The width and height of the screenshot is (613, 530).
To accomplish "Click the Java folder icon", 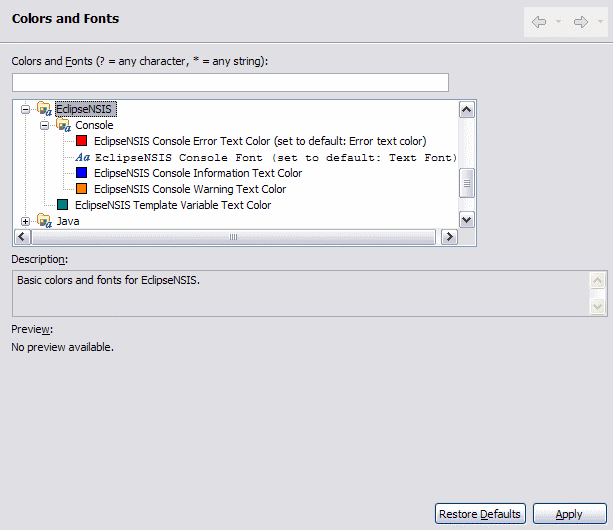I will [x=44, y=221].
